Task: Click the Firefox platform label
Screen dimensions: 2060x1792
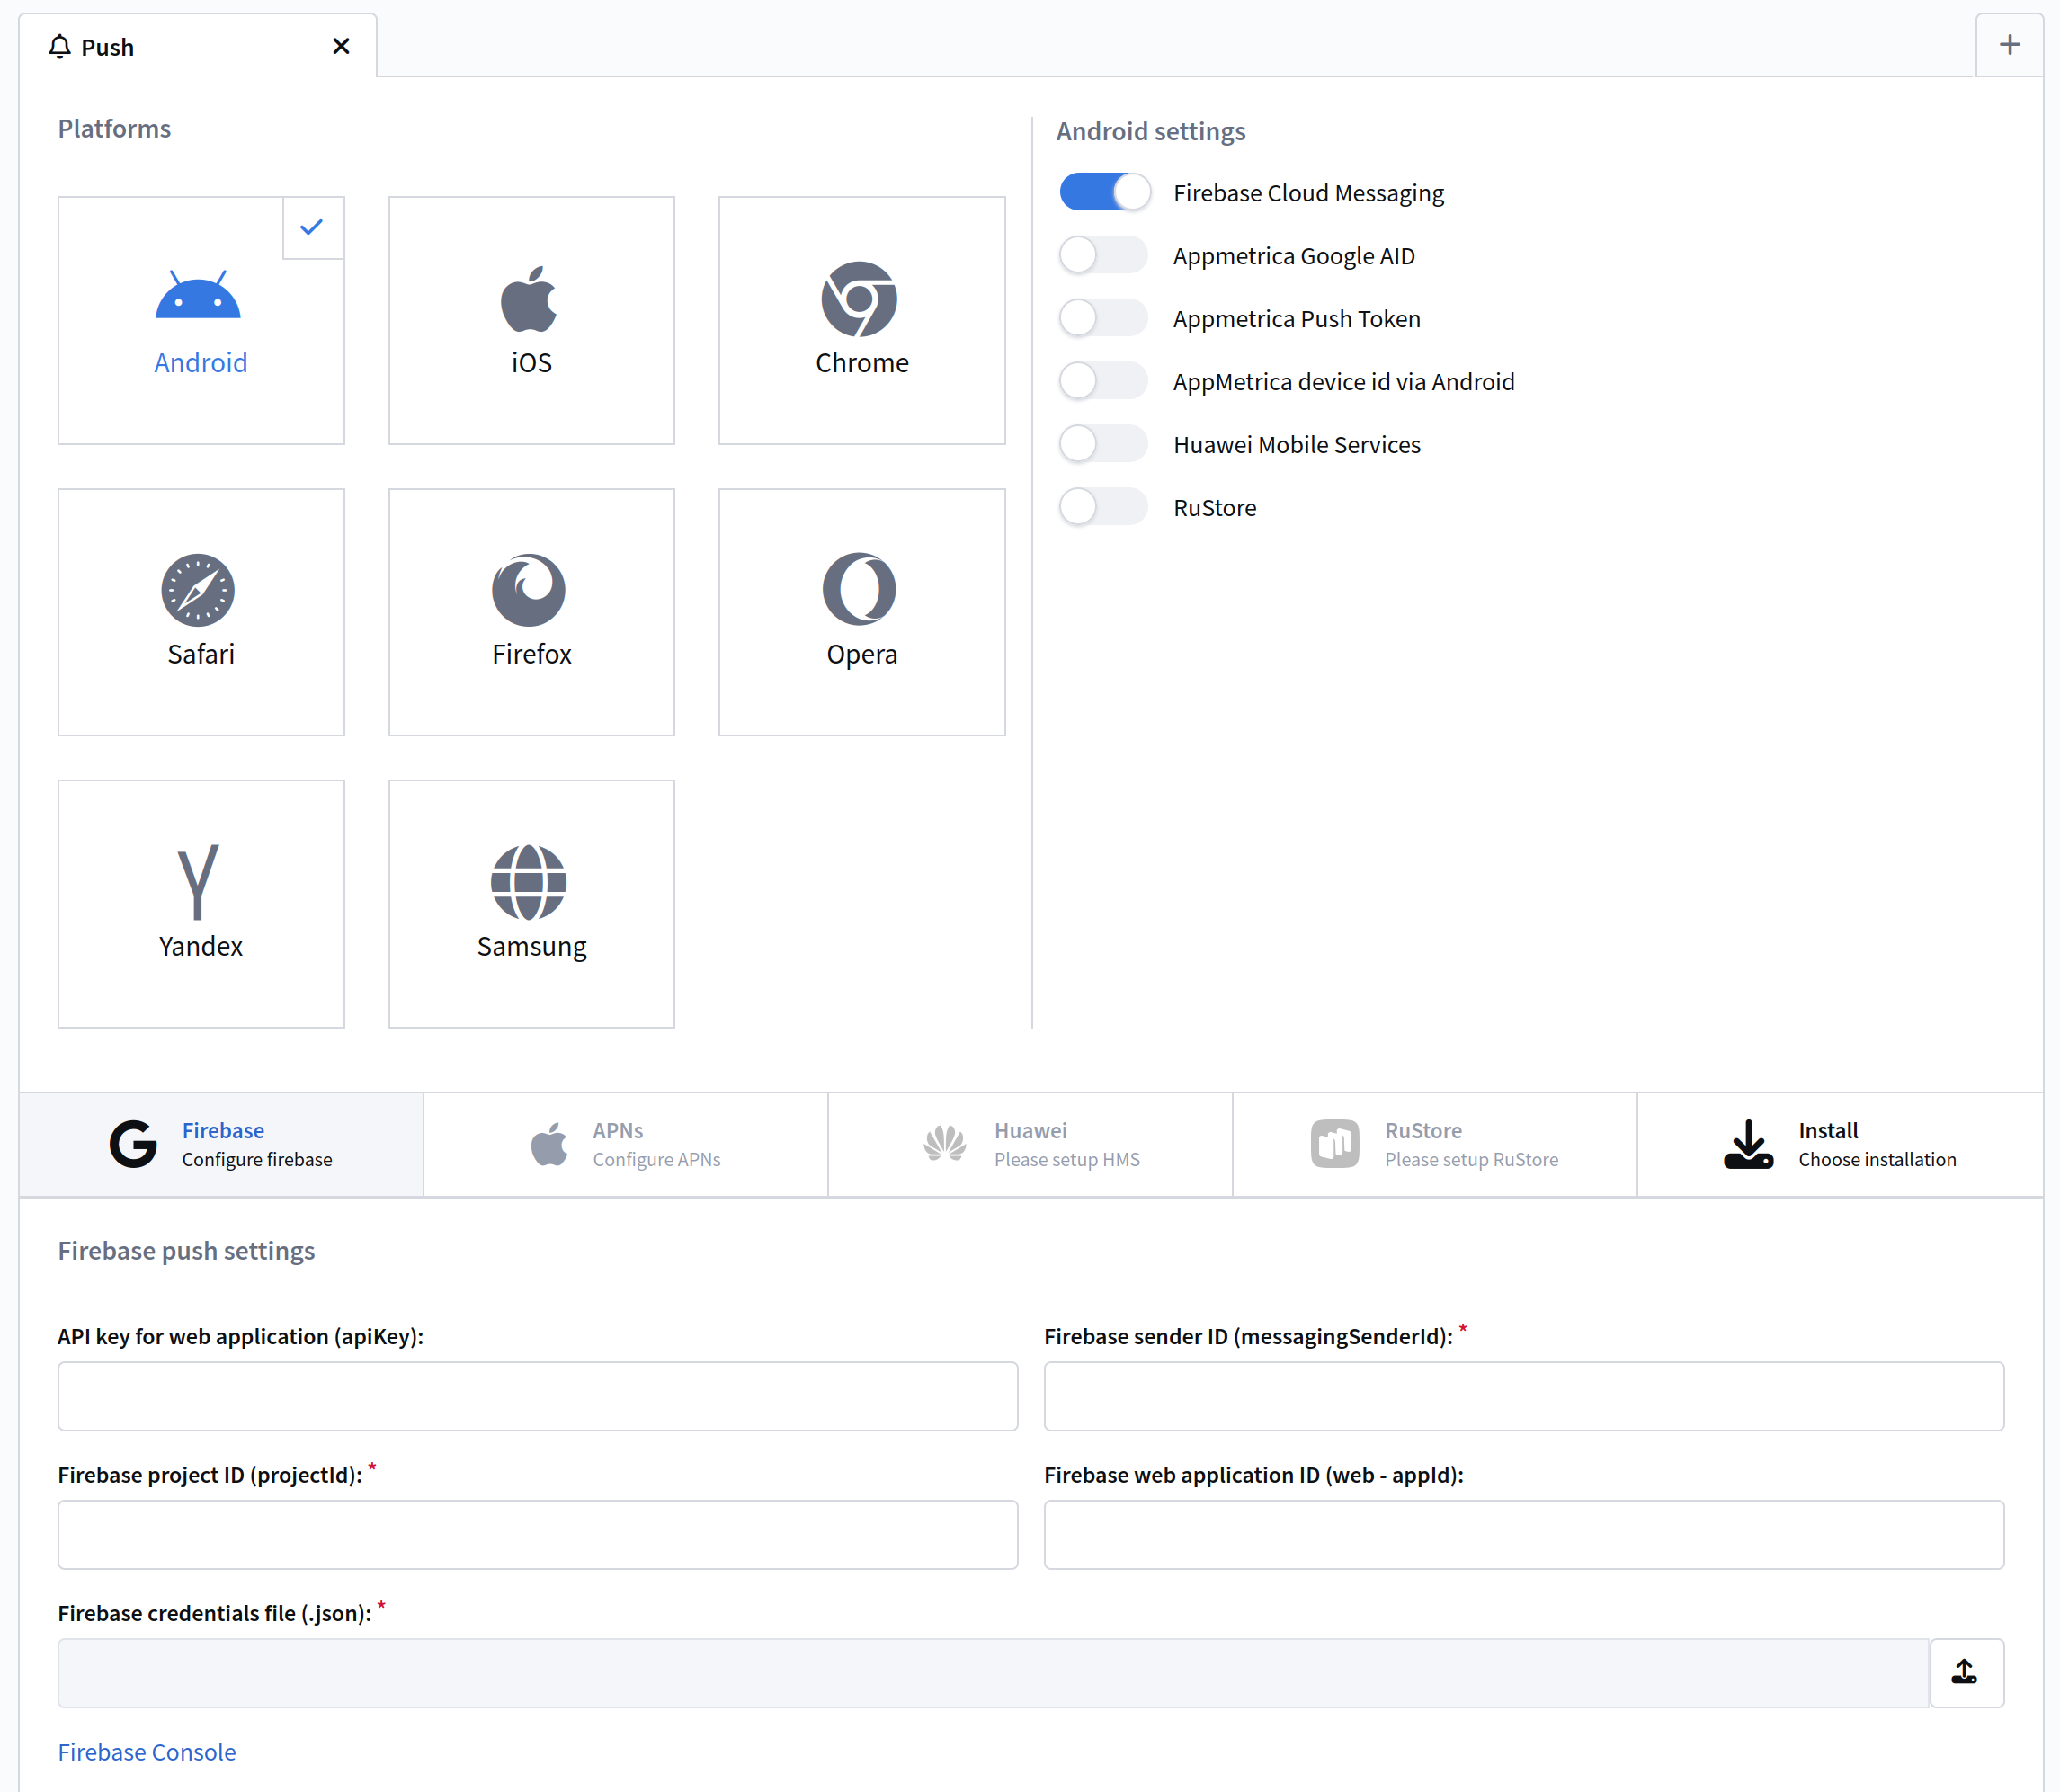Action: click(x=532, y=654)
